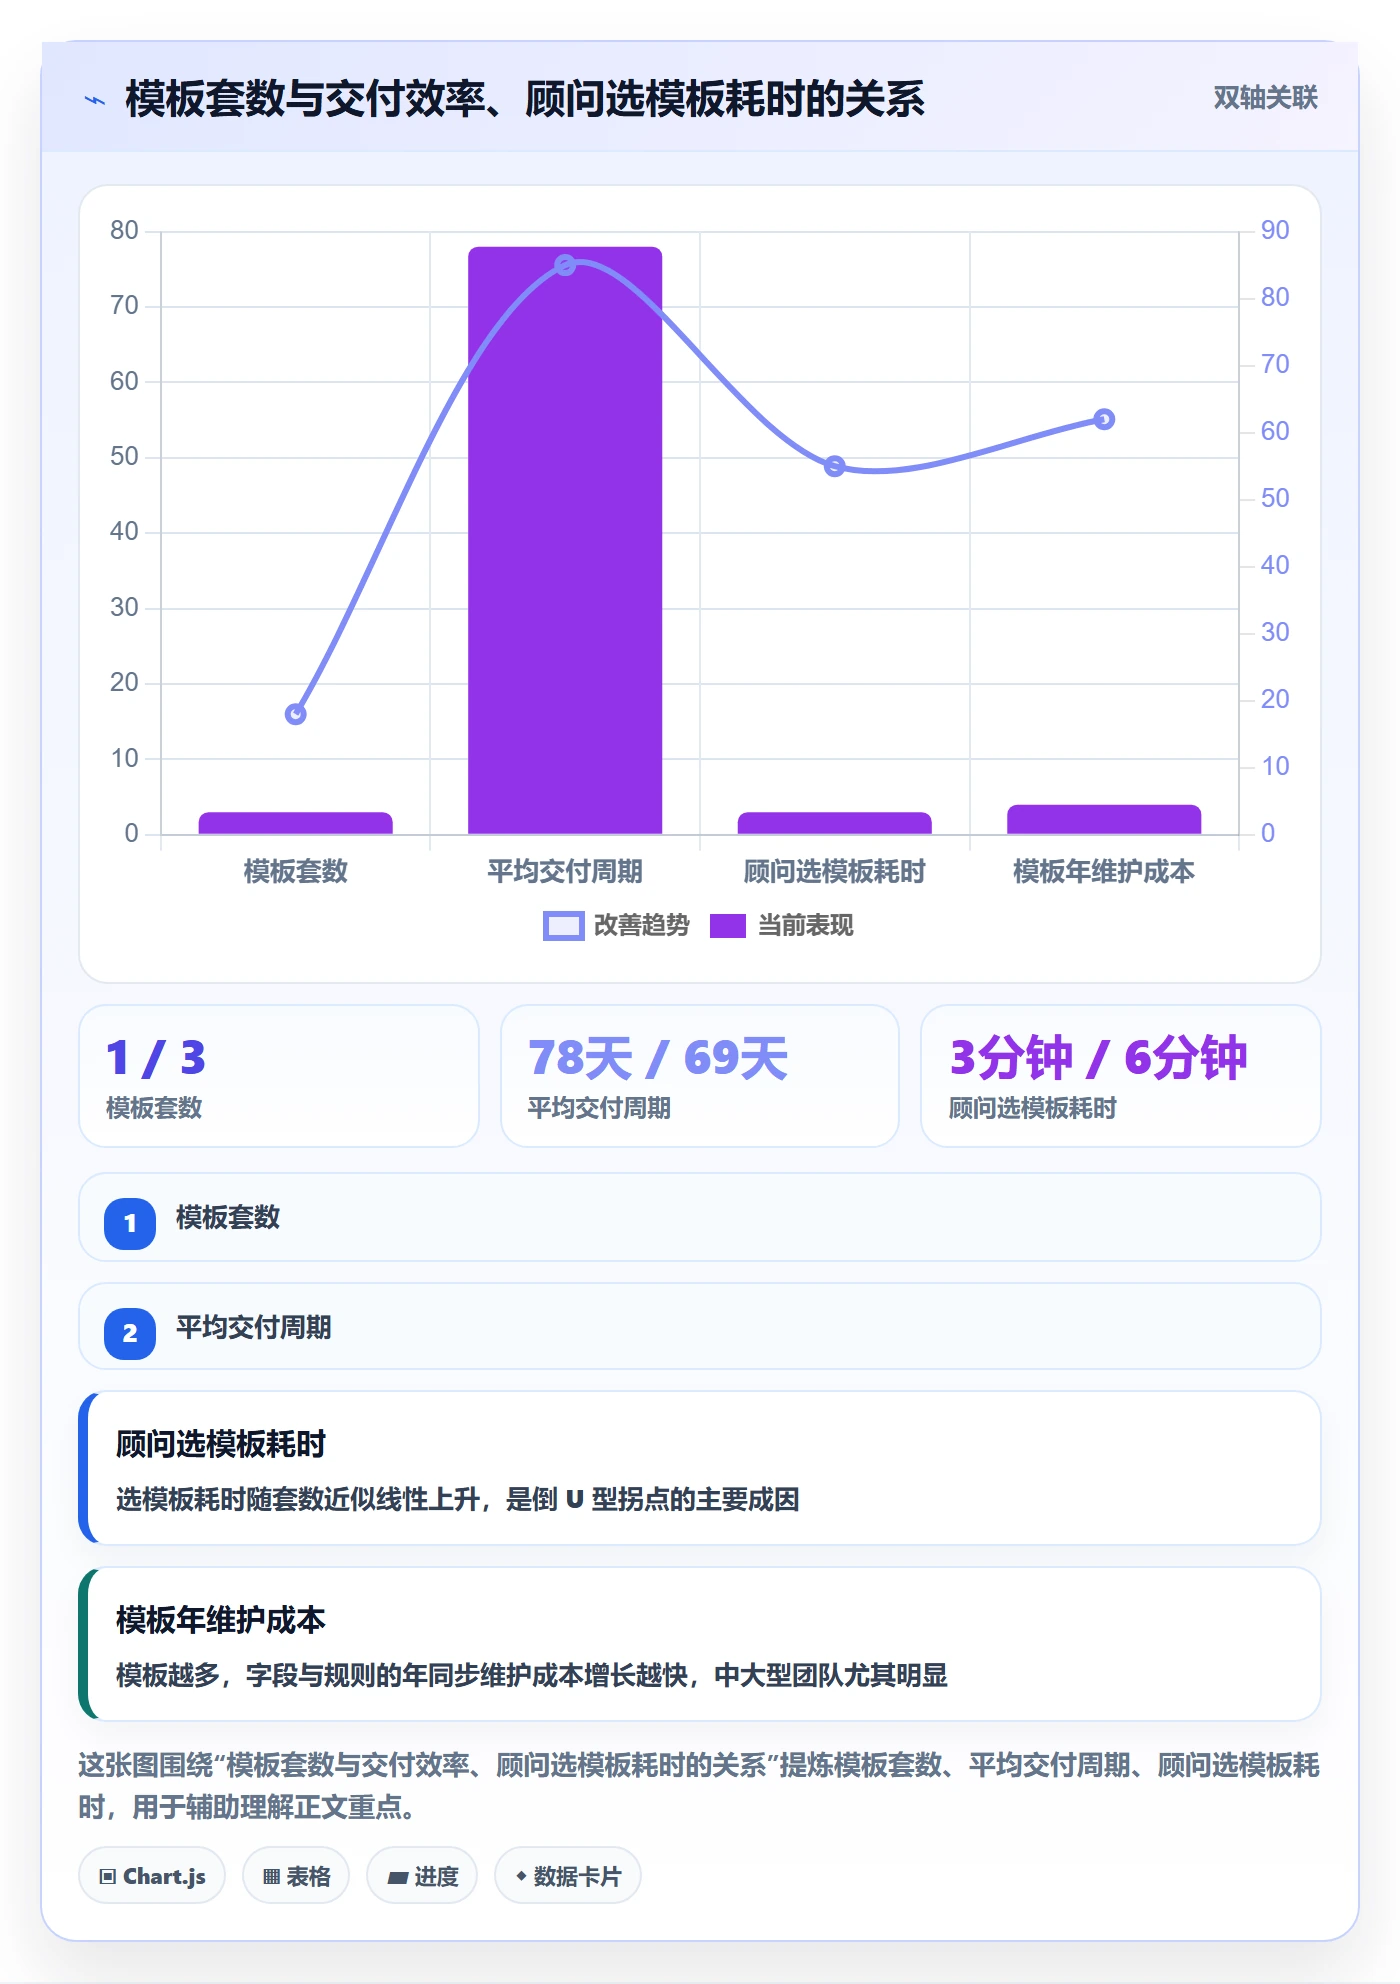The width and height of the screenshot is (1400, 1984).
Task: Click the 改善趋势 legend label
Action: pyautogui.click(x=641, y=926)
